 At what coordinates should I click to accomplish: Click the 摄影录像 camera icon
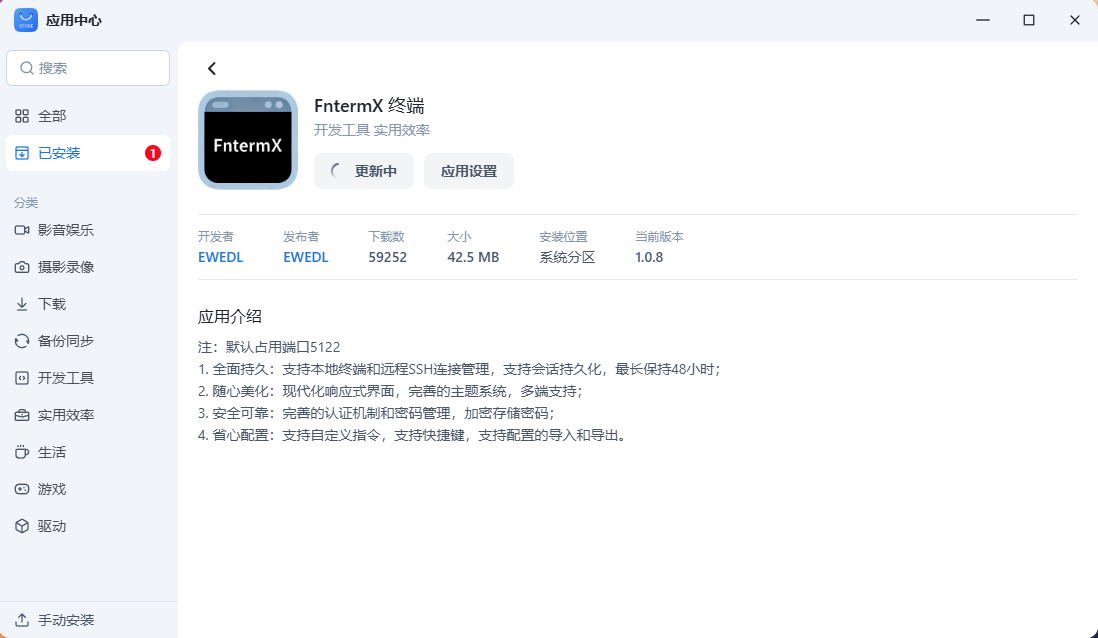(x=22, y=267)
